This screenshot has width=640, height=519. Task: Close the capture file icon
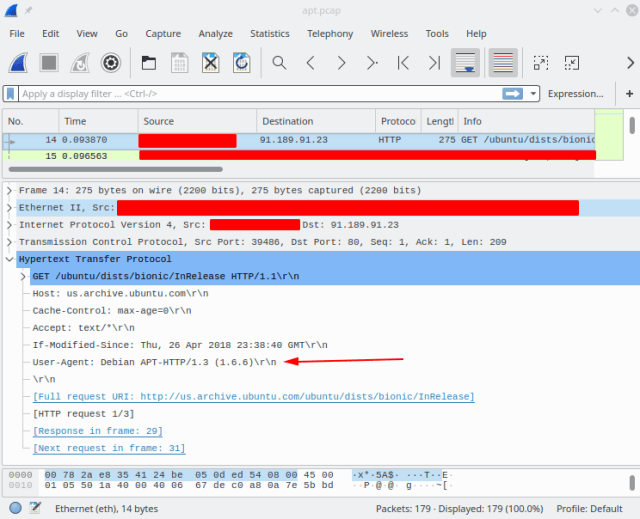pyautogui.click(x=210, y=63)
